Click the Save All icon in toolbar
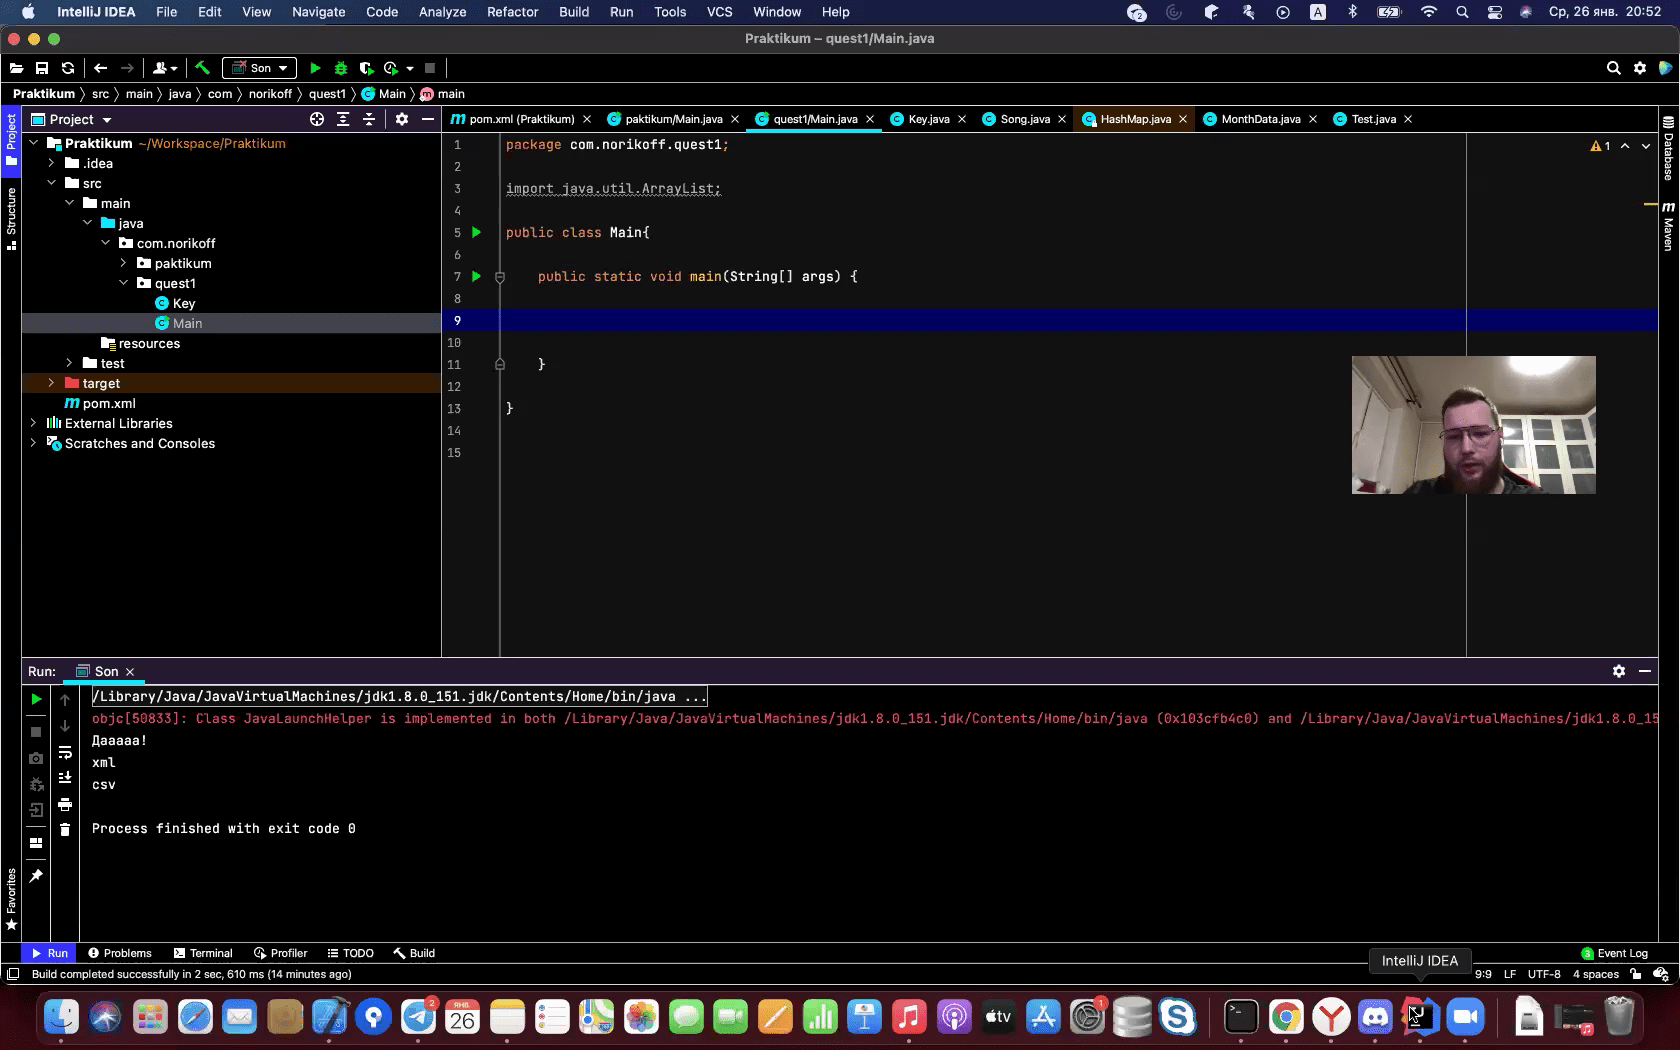1680x1050 pixels. tap(42, 68)
